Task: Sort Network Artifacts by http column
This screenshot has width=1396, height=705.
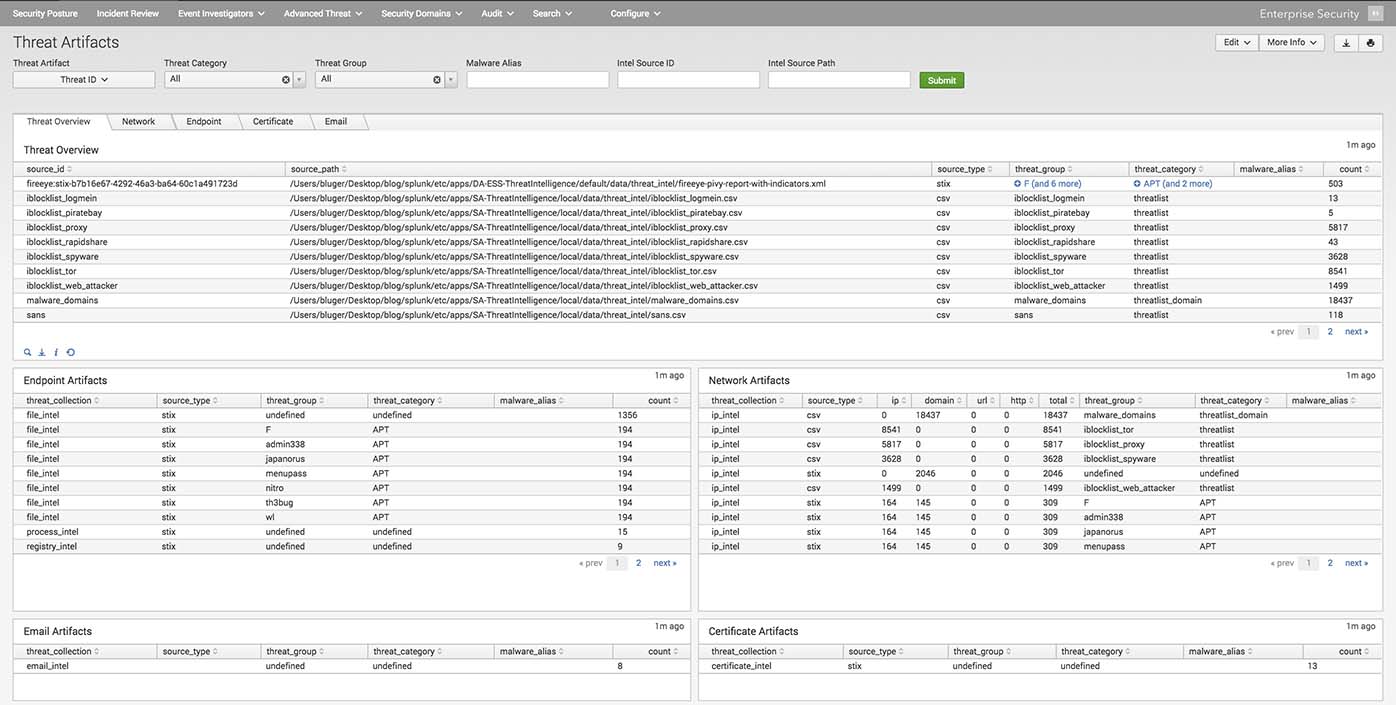Action: click(x=1020, y=400)
